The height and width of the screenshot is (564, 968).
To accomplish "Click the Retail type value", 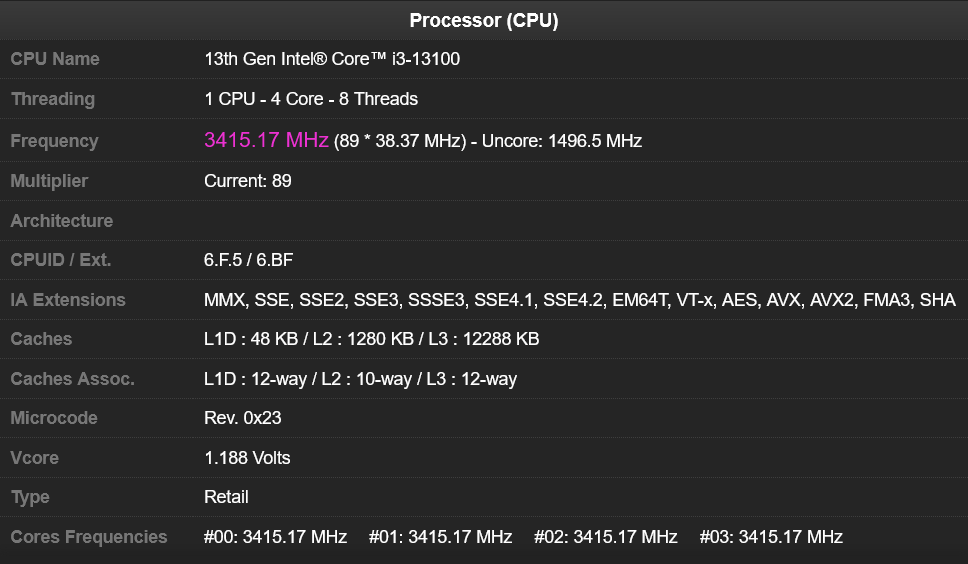I will (226, 497).
